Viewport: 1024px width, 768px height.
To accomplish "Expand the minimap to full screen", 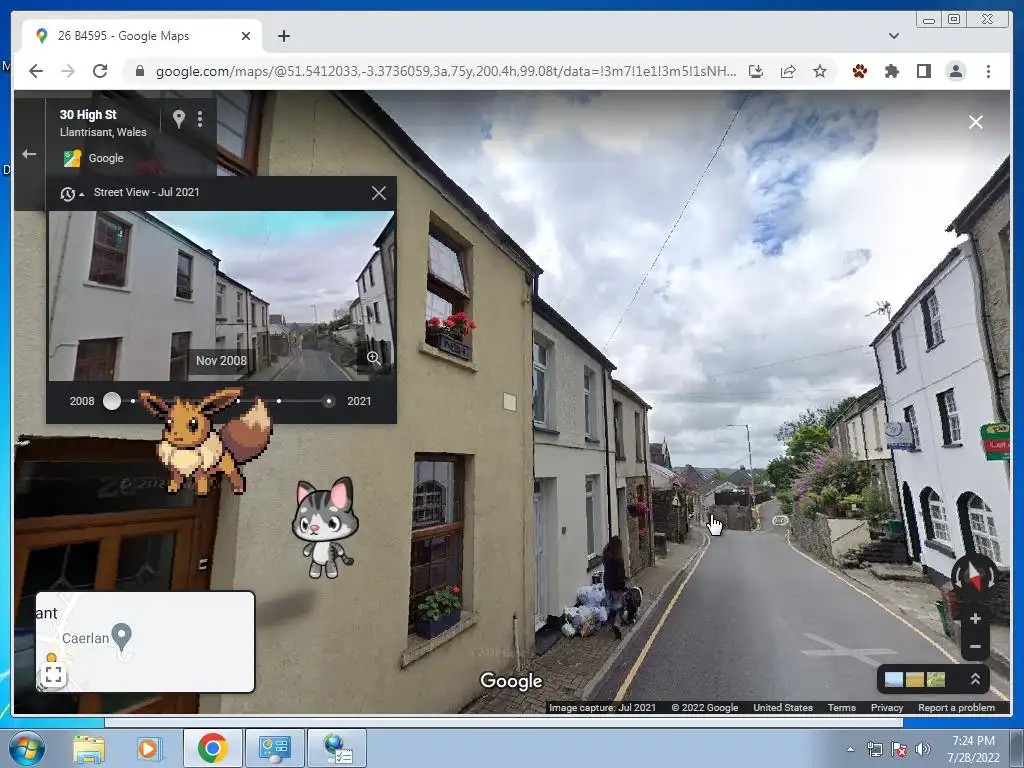I will (x=54, y=675).
